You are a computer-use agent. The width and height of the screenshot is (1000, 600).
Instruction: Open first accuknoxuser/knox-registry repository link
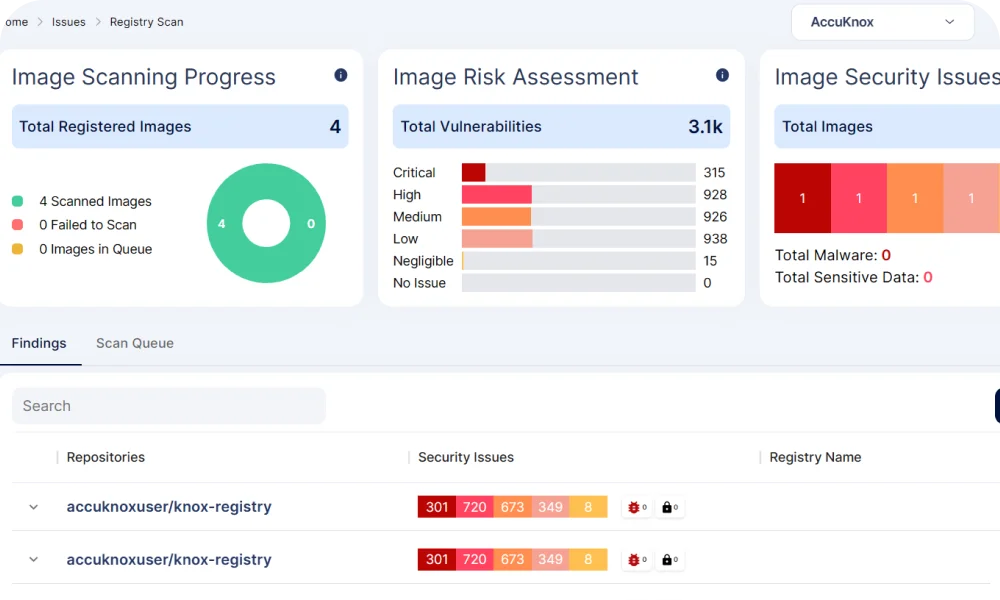(x=169, y=507)
